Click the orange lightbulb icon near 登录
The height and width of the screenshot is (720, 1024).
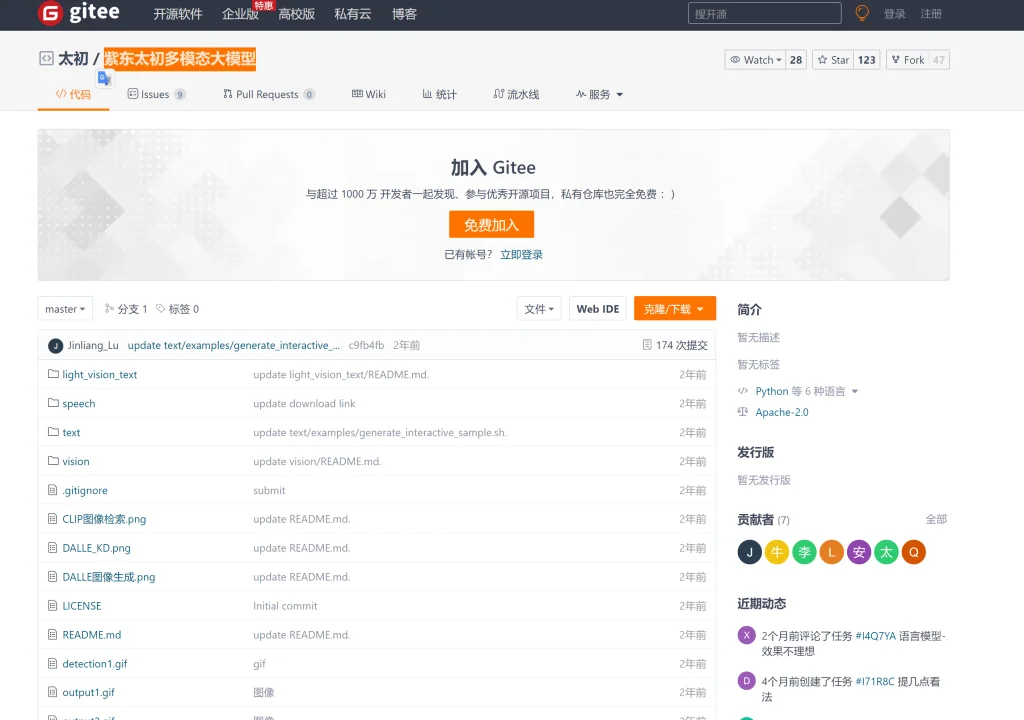(861, 14)
